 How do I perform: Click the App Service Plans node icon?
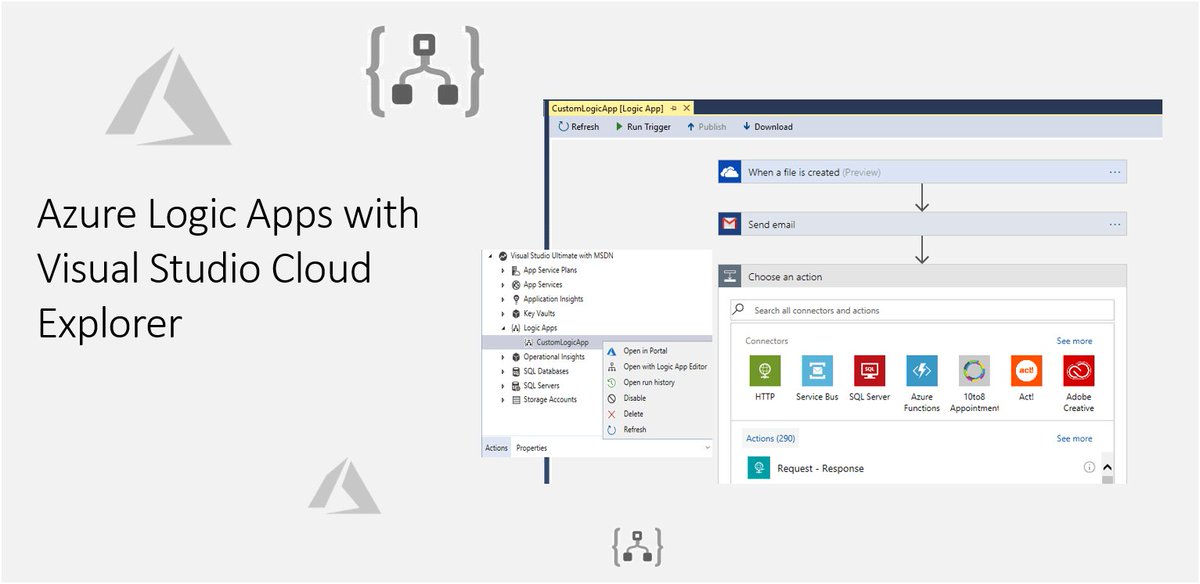515,270
